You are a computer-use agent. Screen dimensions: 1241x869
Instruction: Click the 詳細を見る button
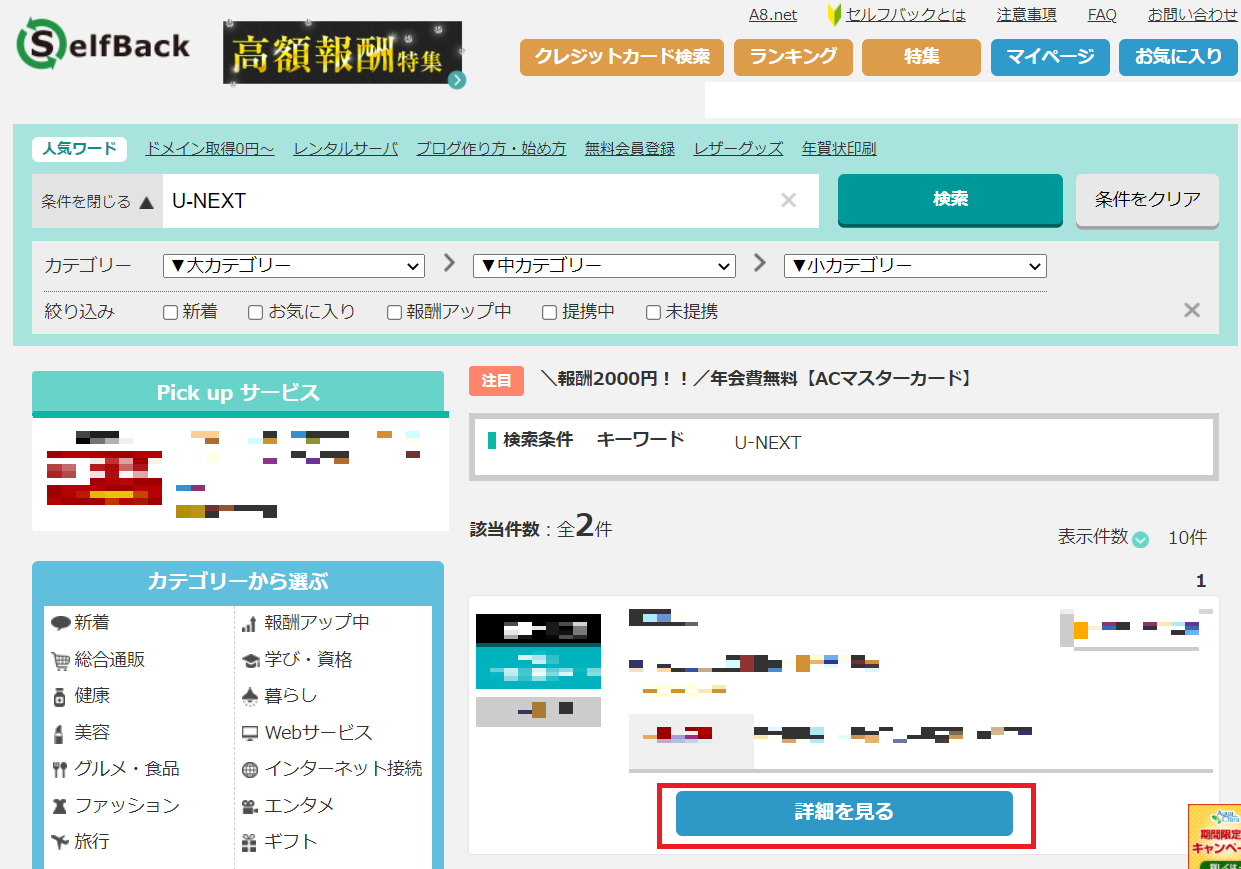844,813
